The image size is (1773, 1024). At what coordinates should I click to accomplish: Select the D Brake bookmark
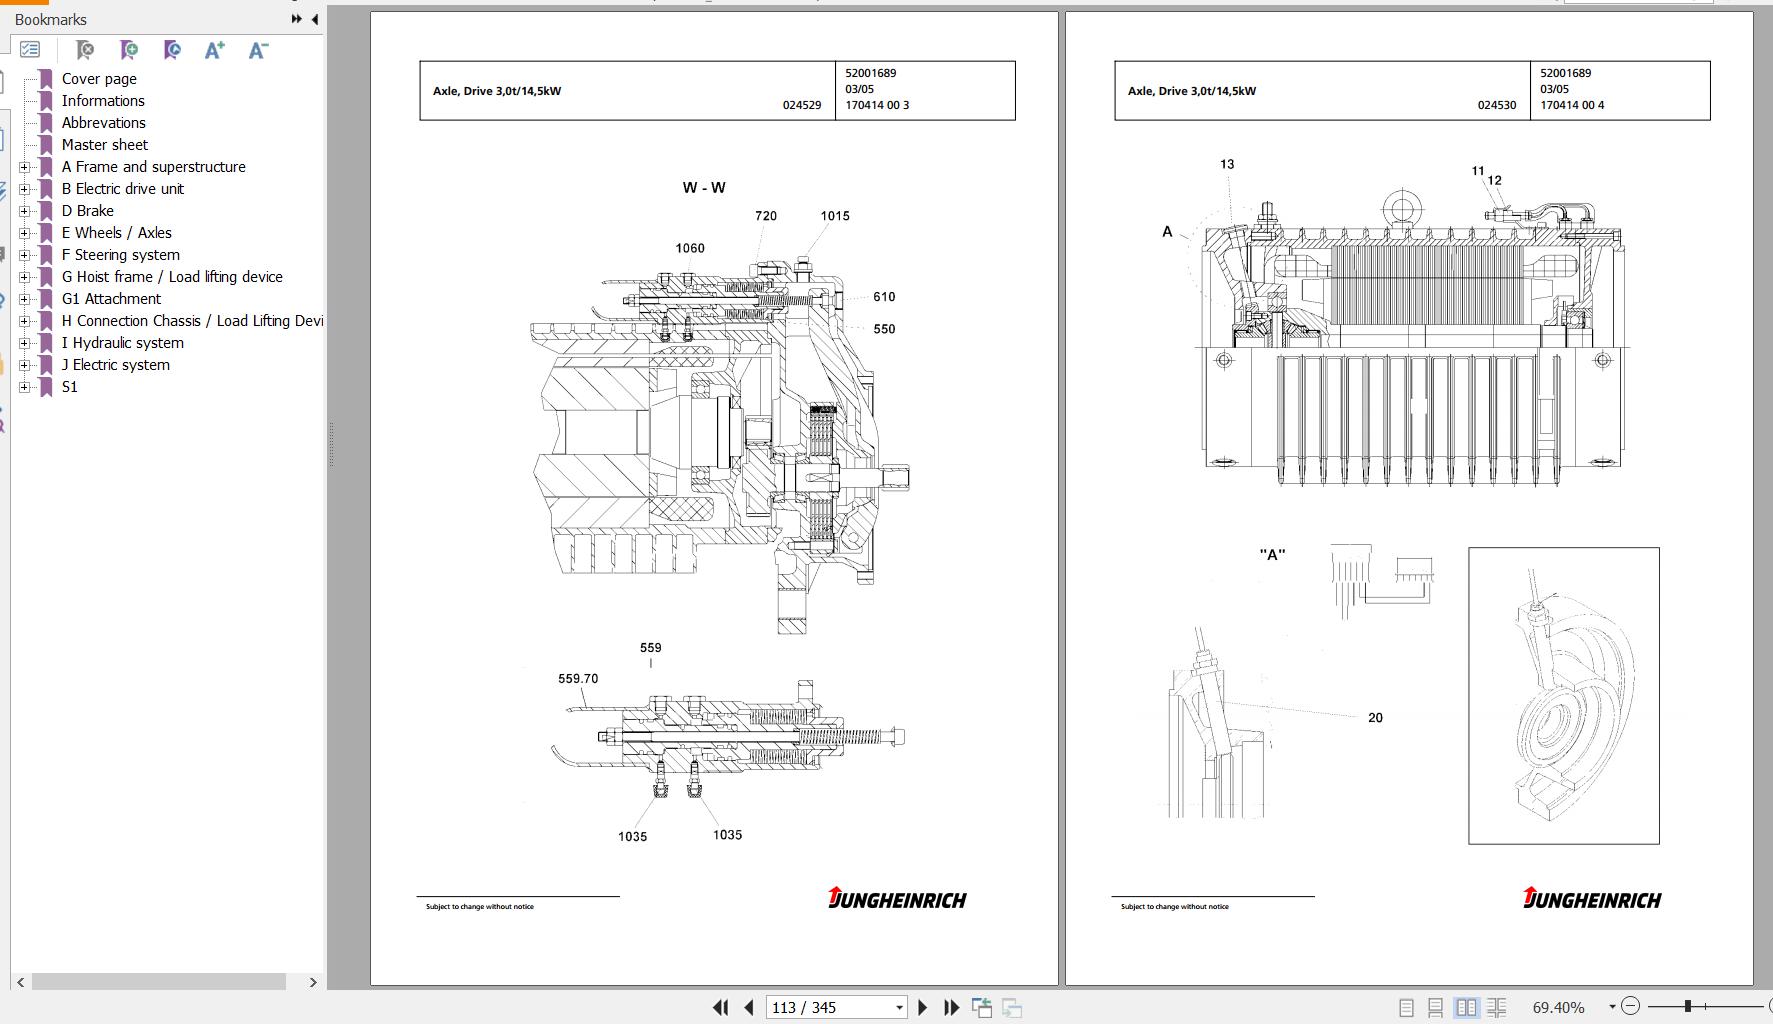point(88,210)
